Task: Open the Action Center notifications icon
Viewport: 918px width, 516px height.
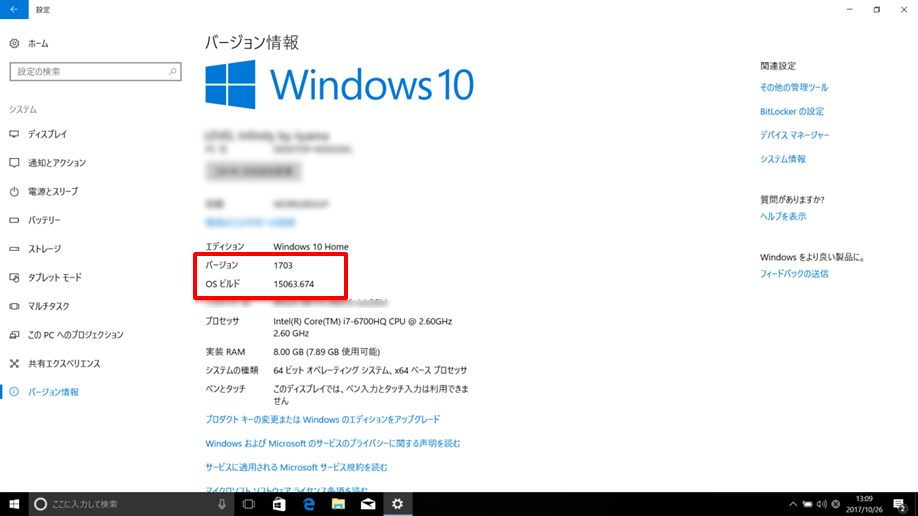Action: [x=900, y=504]
